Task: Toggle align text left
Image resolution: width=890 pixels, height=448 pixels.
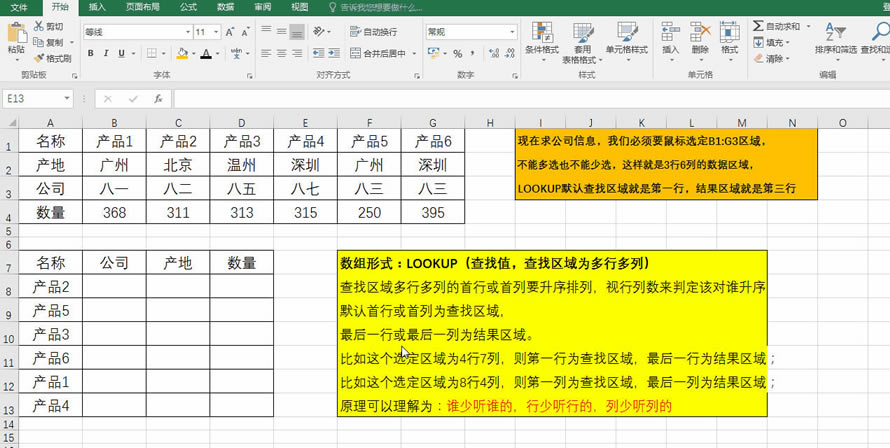Action: (266, 53)
